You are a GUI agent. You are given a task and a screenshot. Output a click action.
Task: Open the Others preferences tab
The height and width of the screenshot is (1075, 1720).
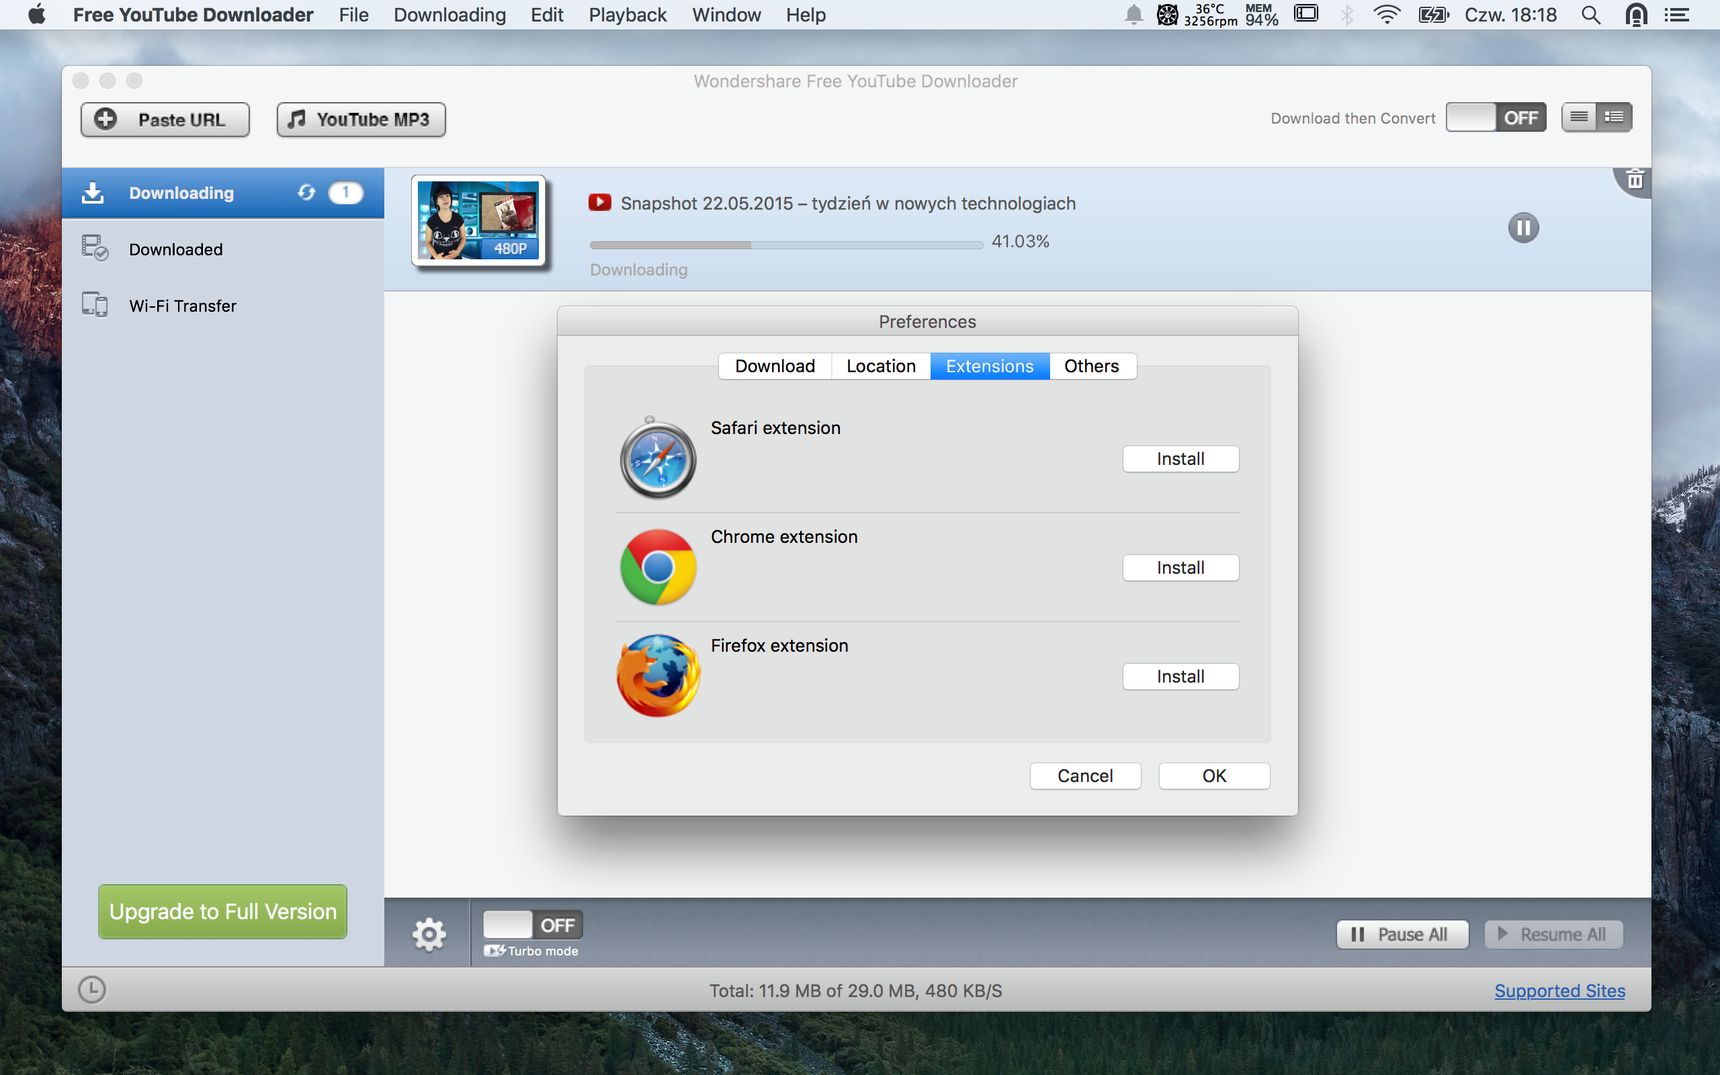(x=1092, y=366)
